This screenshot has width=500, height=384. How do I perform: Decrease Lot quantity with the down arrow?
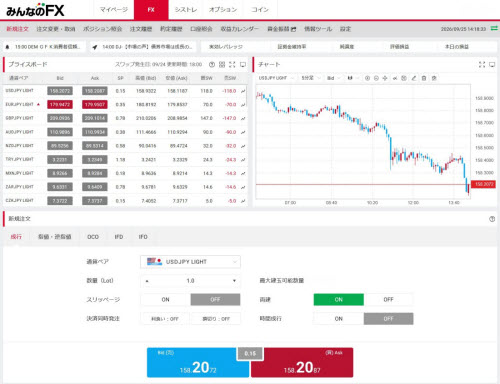pyautogui.click(x=234, y=281)
